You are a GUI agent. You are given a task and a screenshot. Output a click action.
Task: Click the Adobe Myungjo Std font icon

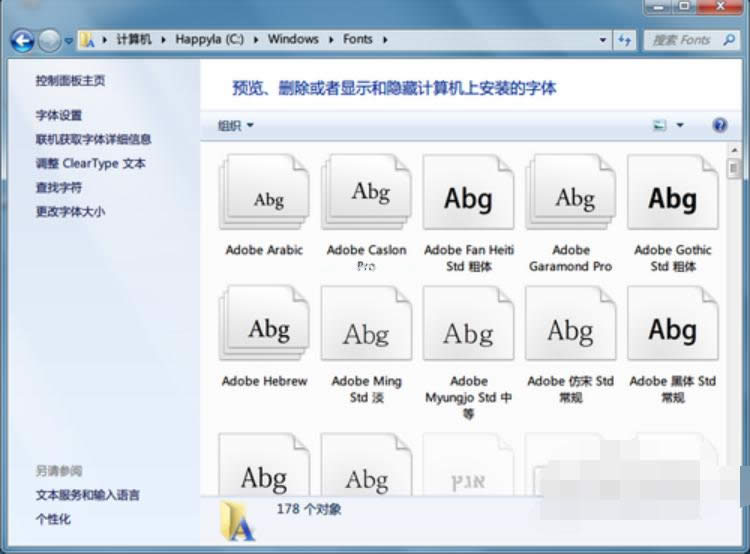468,330
